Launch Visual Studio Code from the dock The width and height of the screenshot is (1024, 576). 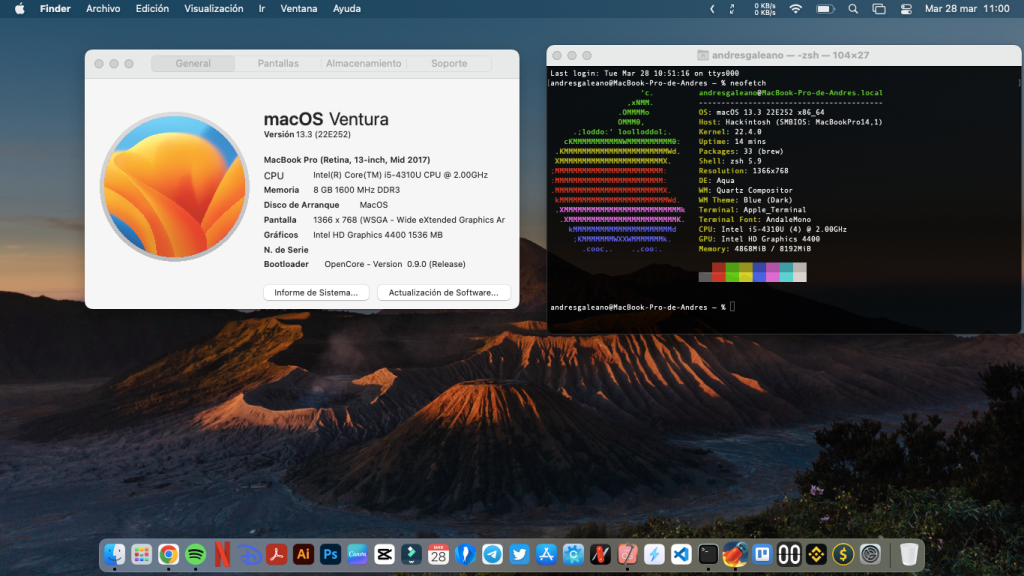(681, 554)
